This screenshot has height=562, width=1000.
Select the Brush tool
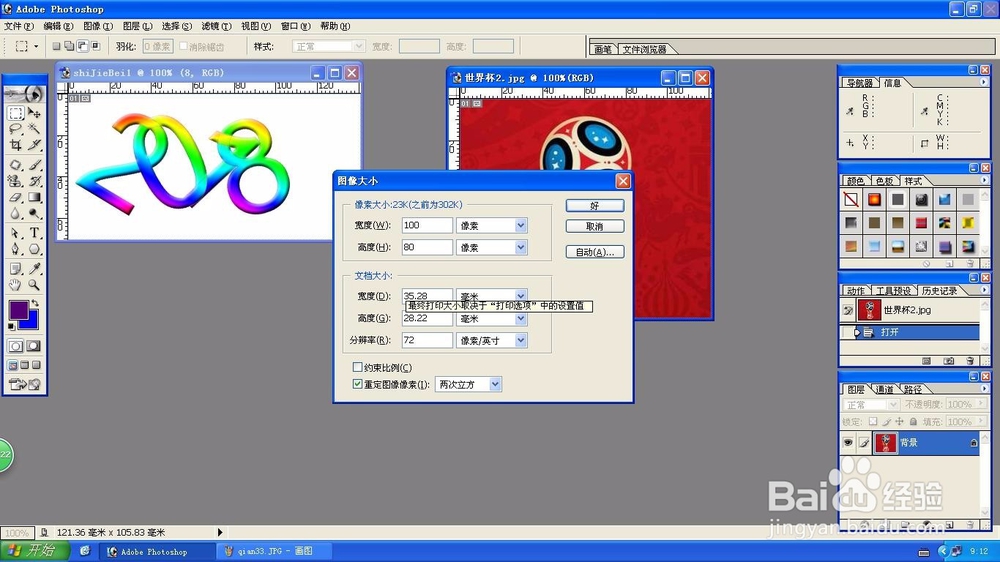pos(34,166)
